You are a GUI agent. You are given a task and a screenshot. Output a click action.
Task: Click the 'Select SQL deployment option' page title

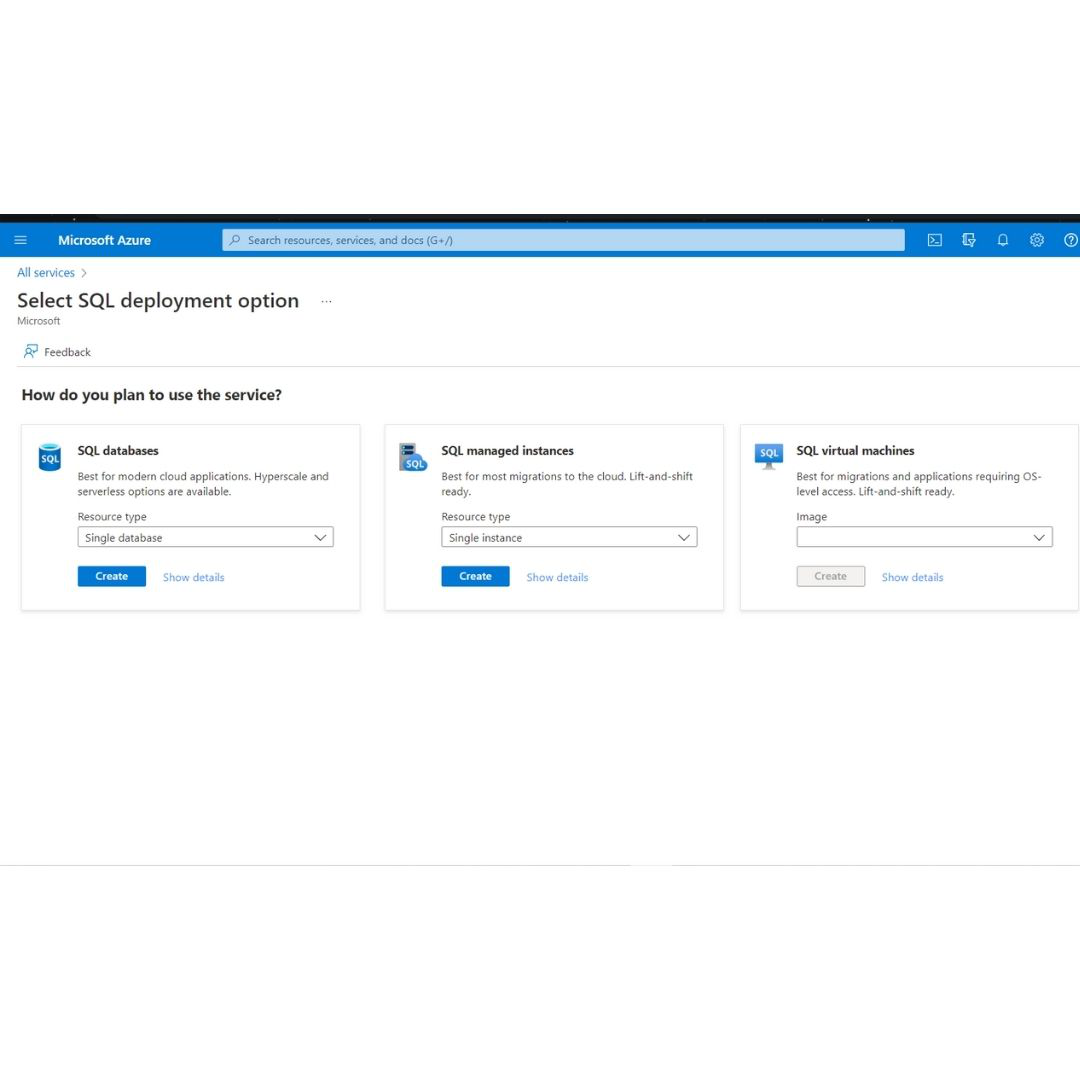click(x=158, y=301)
